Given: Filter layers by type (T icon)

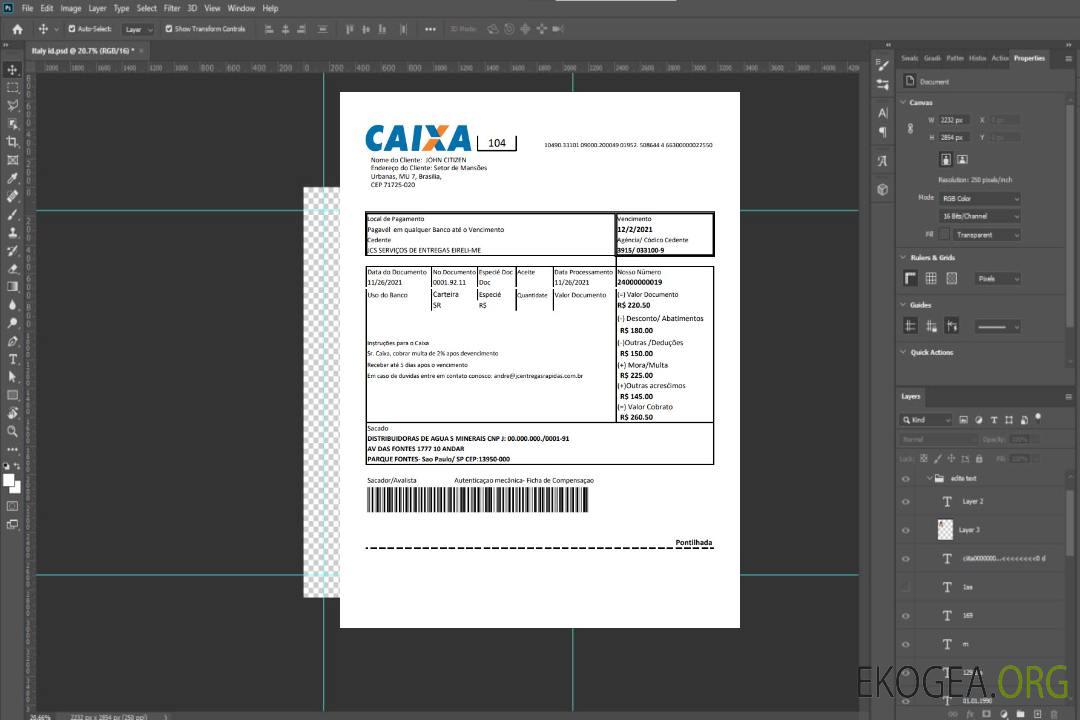Looking at the screenshot, I should (994, 420).
